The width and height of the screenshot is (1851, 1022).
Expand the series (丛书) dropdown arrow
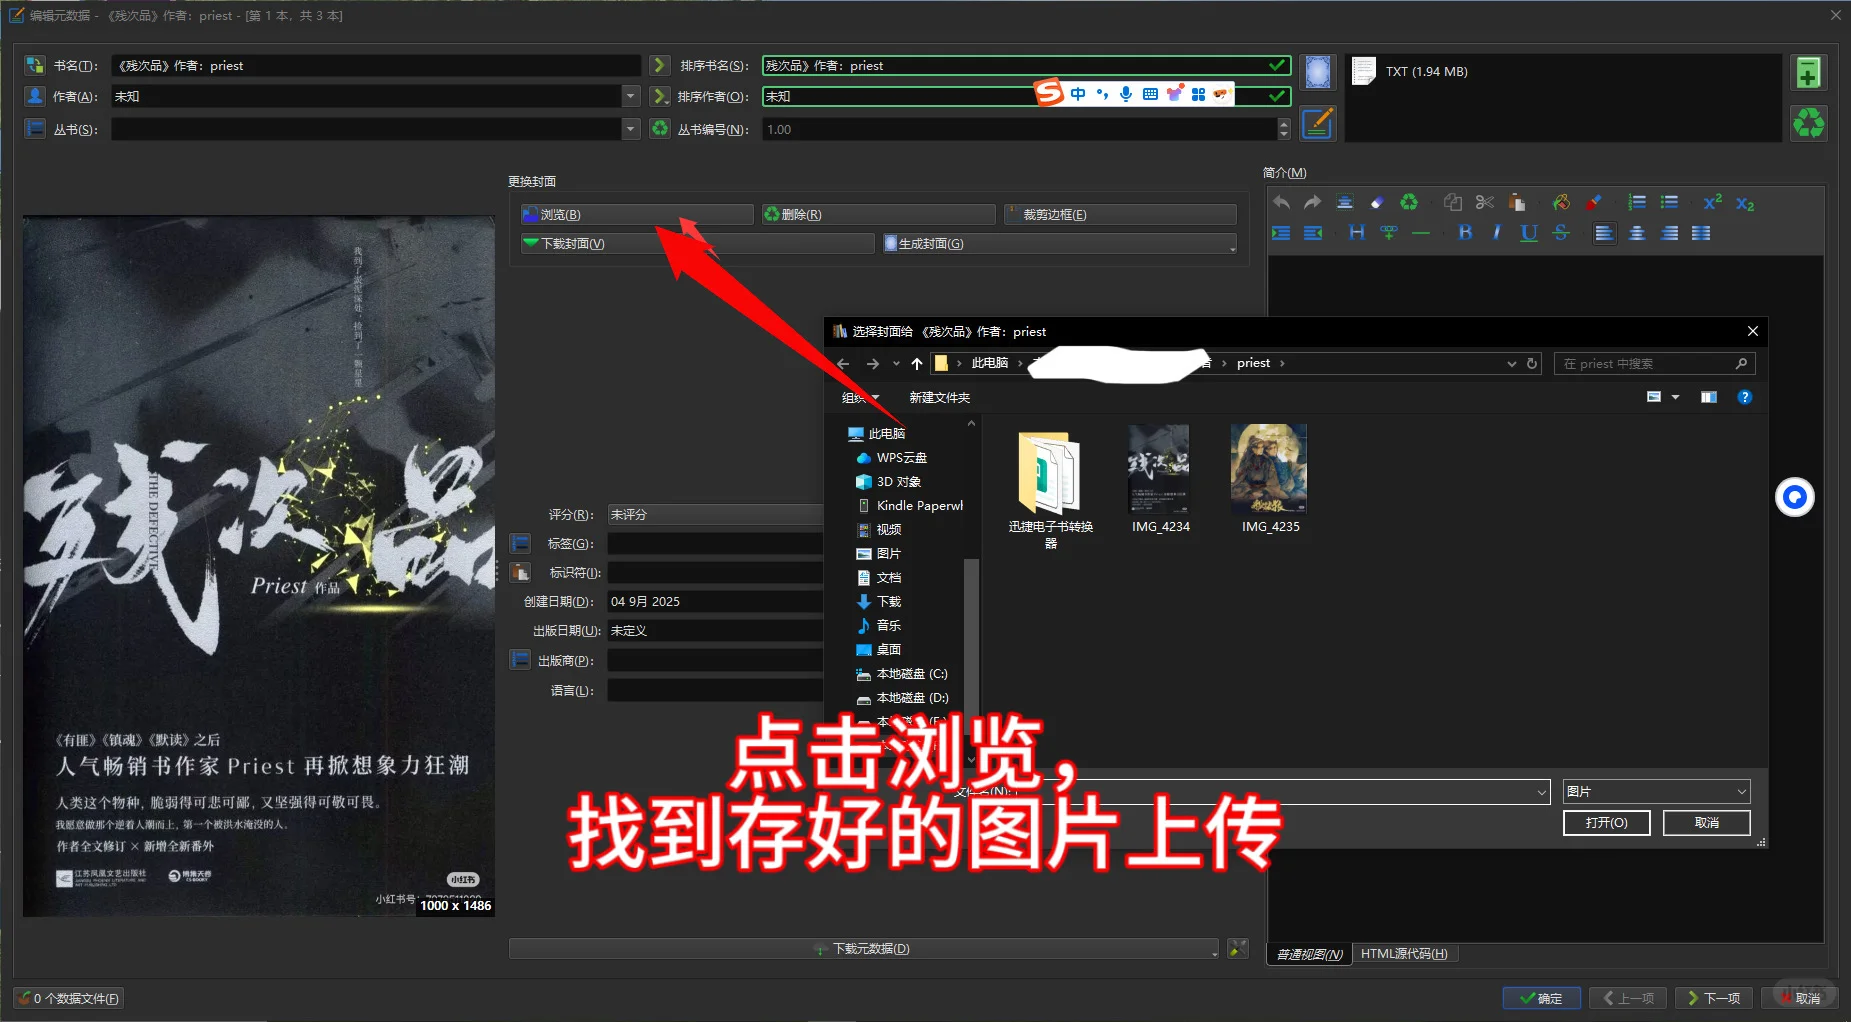630,129
